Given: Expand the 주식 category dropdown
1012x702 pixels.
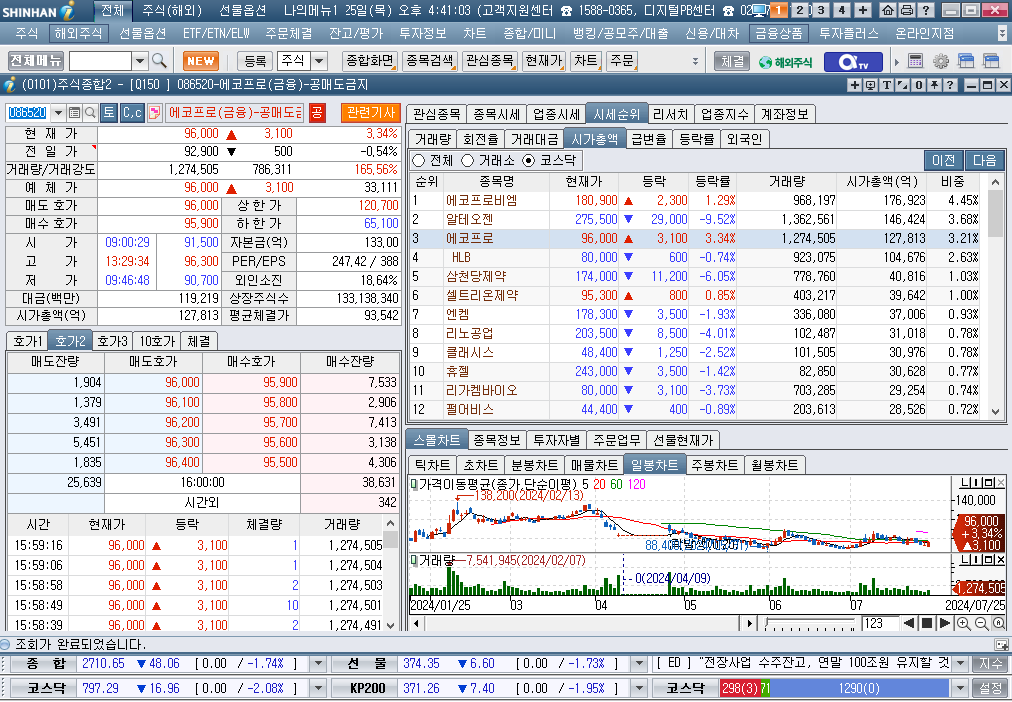Looking at the screenshot, I should [x=319, y=61].
